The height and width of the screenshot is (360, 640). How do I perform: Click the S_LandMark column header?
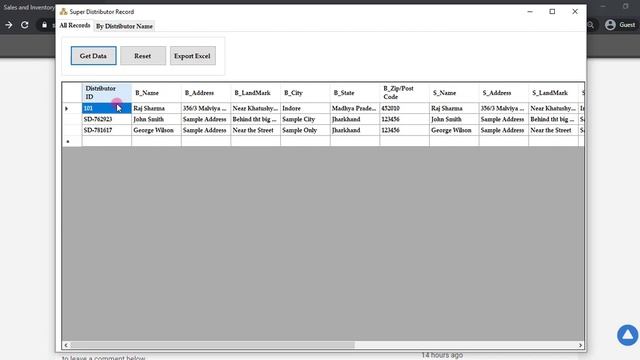click(x=553, y=93)
